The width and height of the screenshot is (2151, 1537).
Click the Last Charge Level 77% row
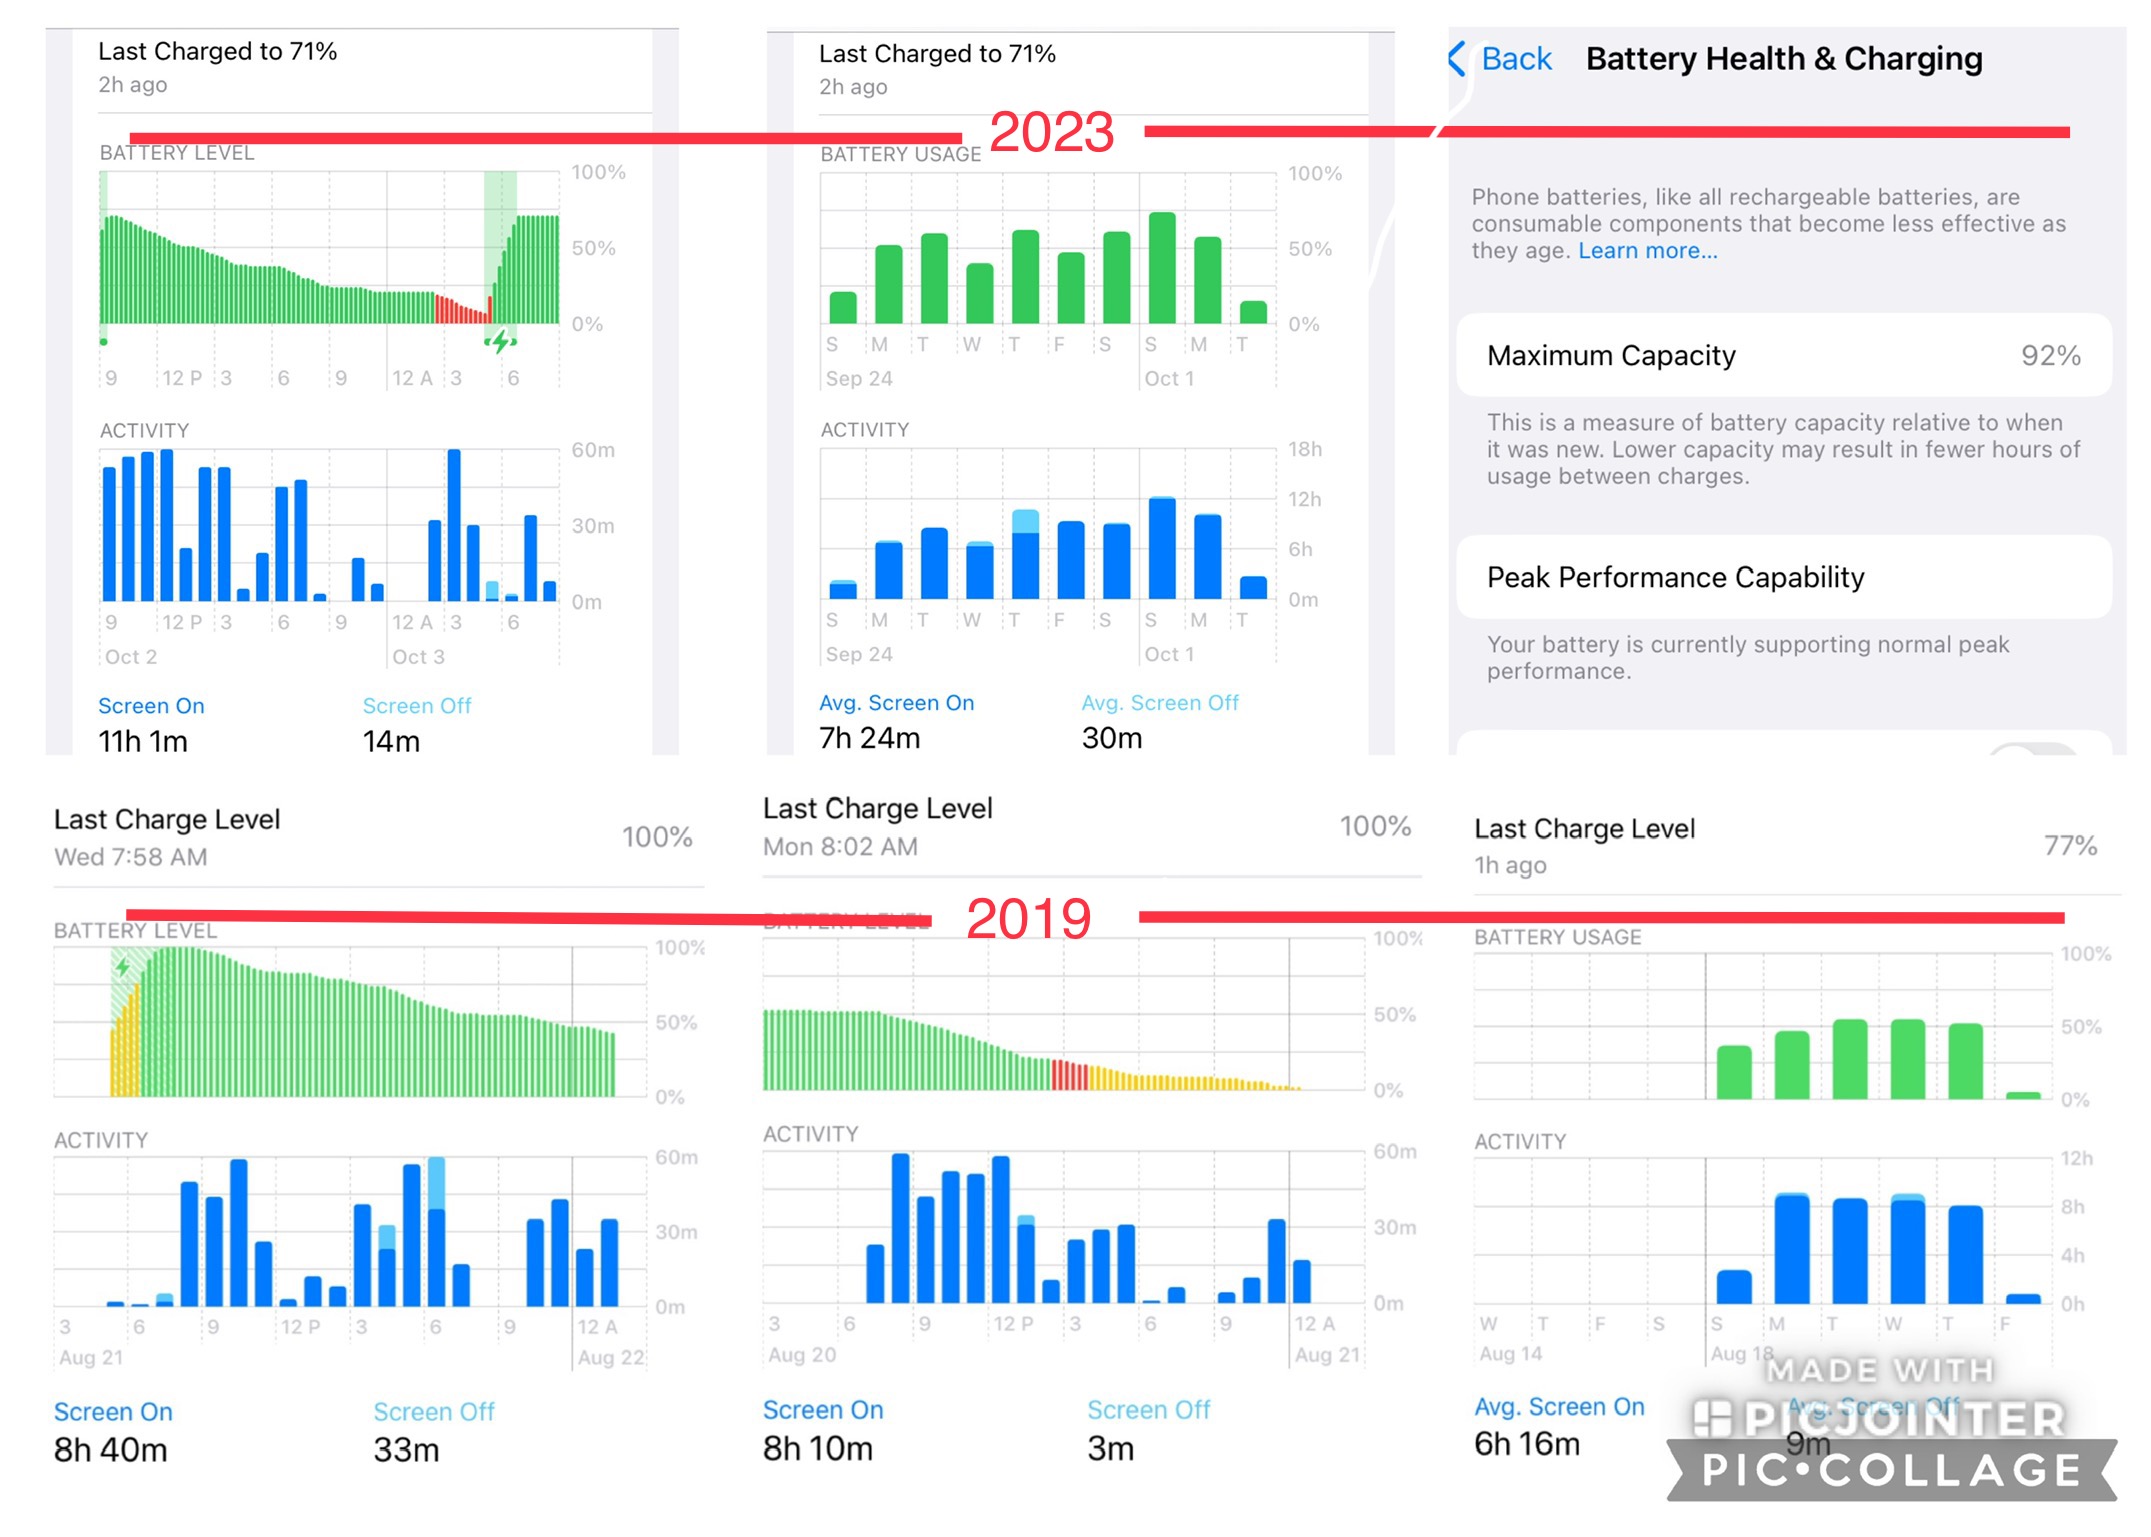[x=1783, y=846]
